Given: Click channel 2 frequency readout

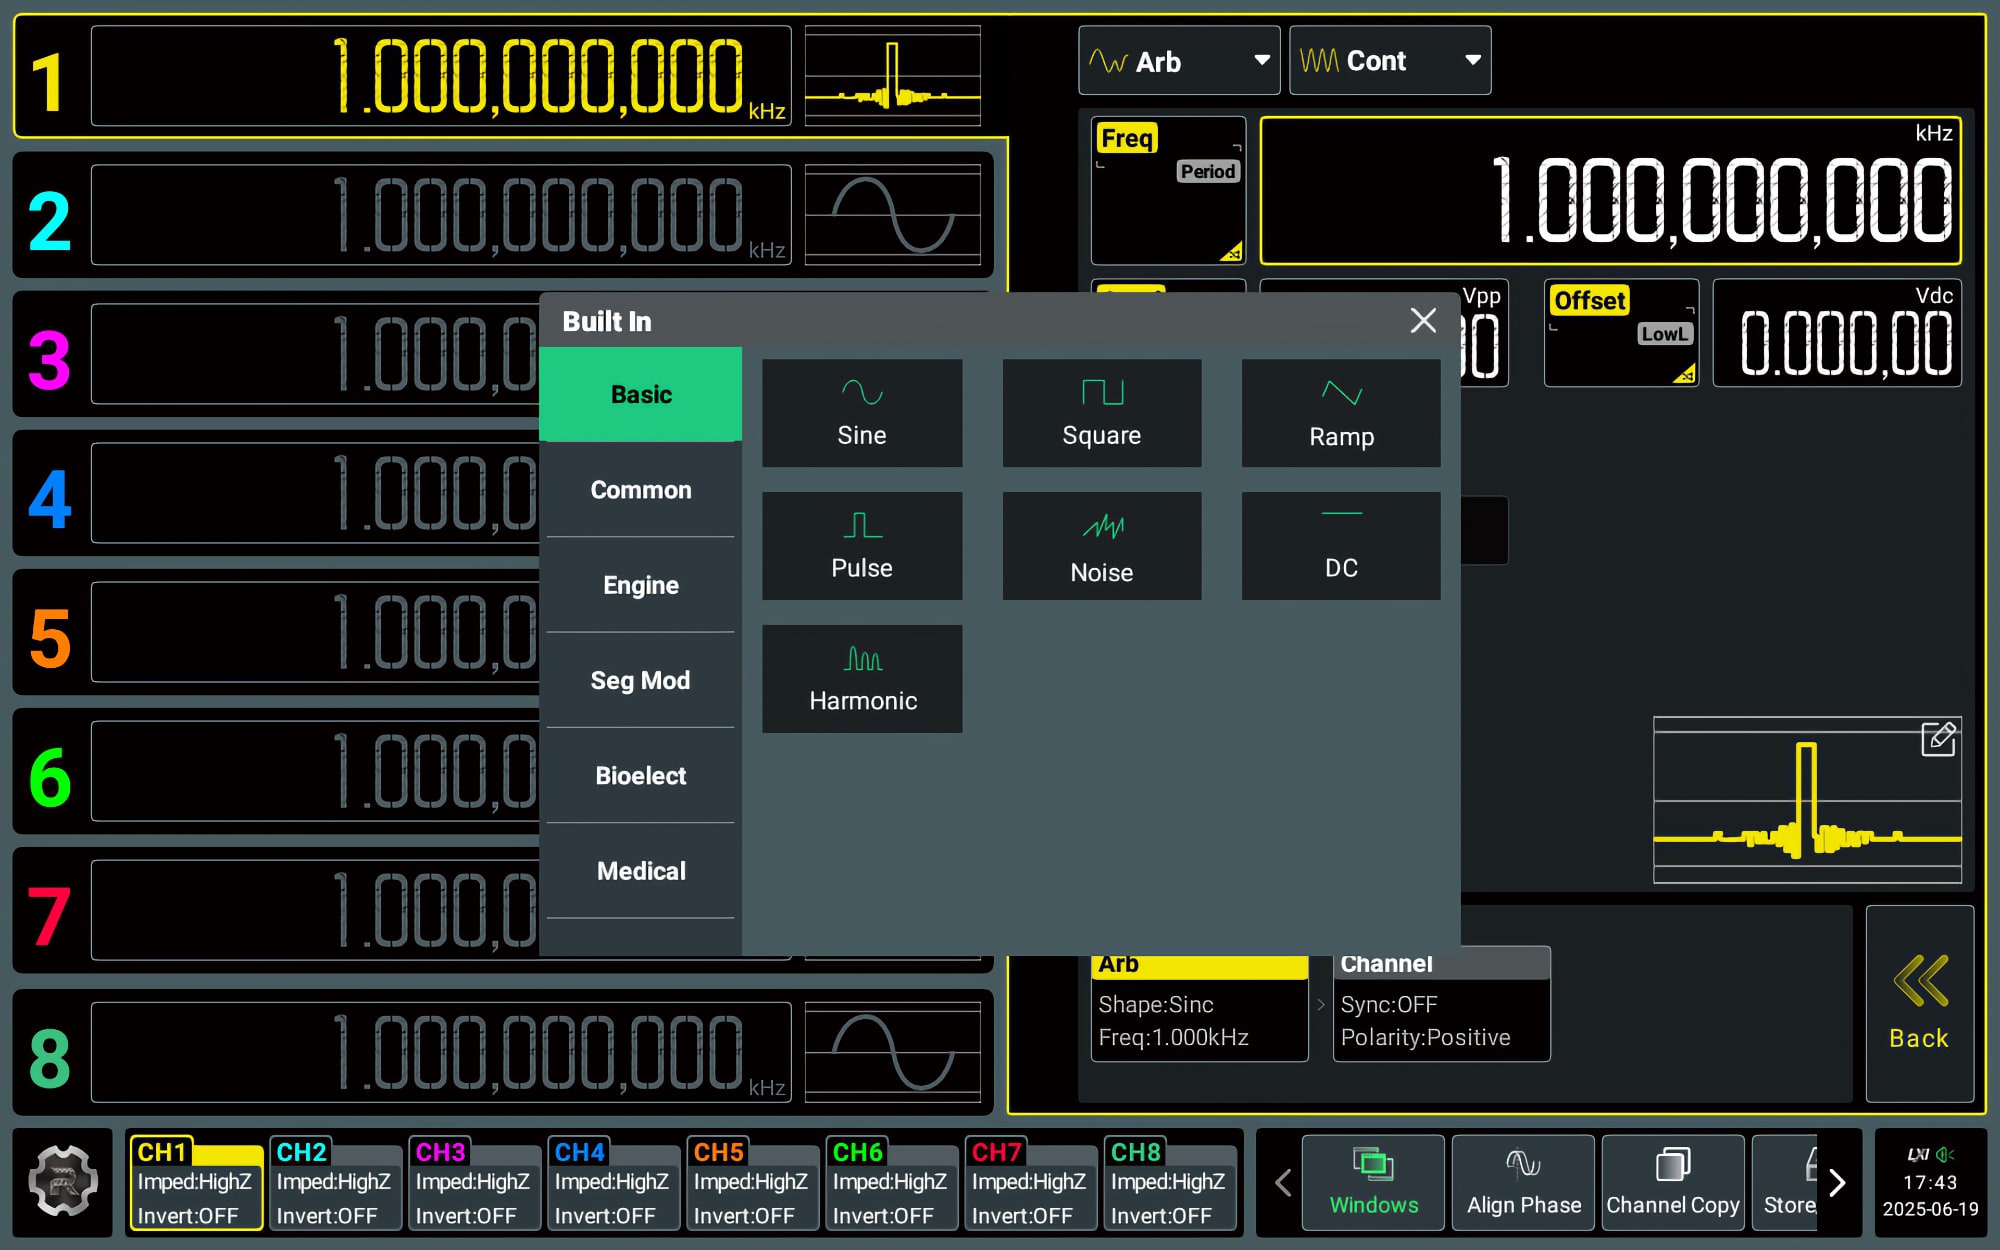Looking at the screenshot, I should click(x=441, y=215).
